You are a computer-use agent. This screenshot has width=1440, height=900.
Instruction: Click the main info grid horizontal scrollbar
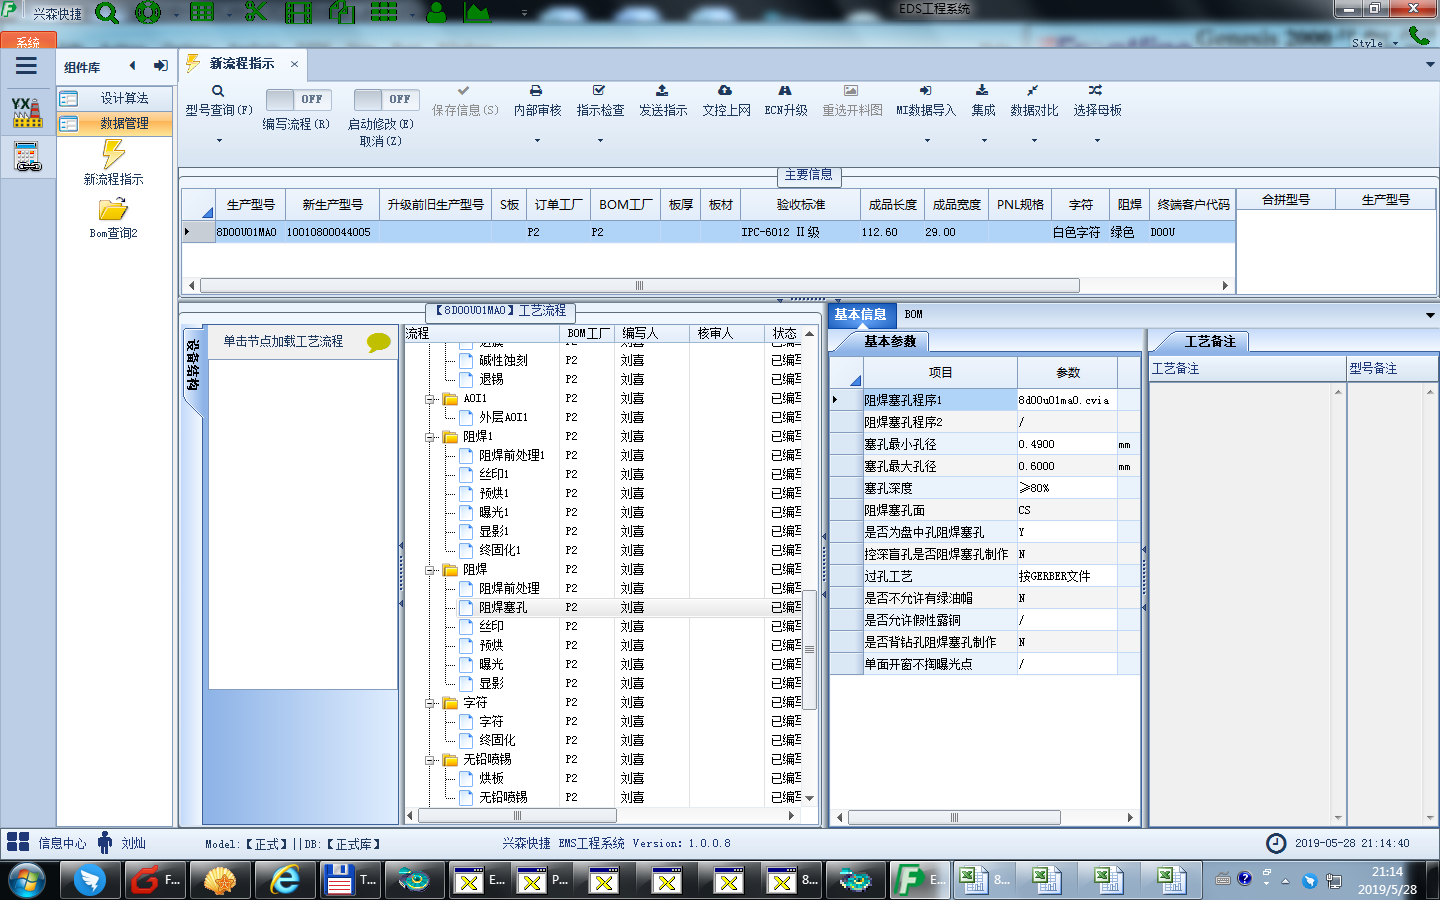640,285
